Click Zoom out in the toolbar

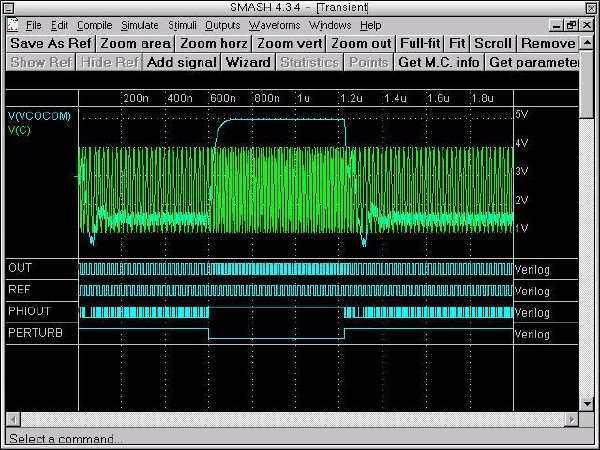point(360,43)
